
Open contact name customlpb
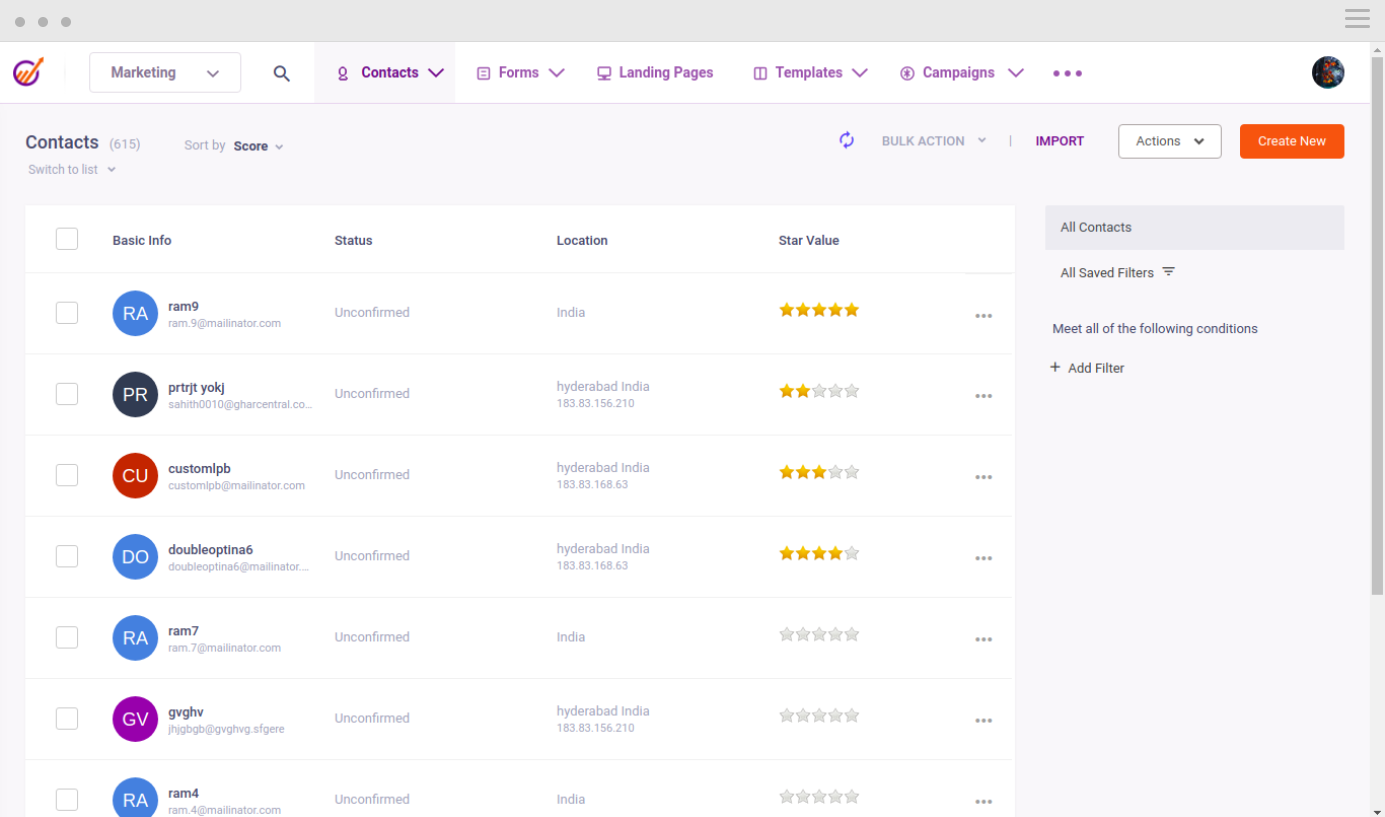(x=199, y=468)
